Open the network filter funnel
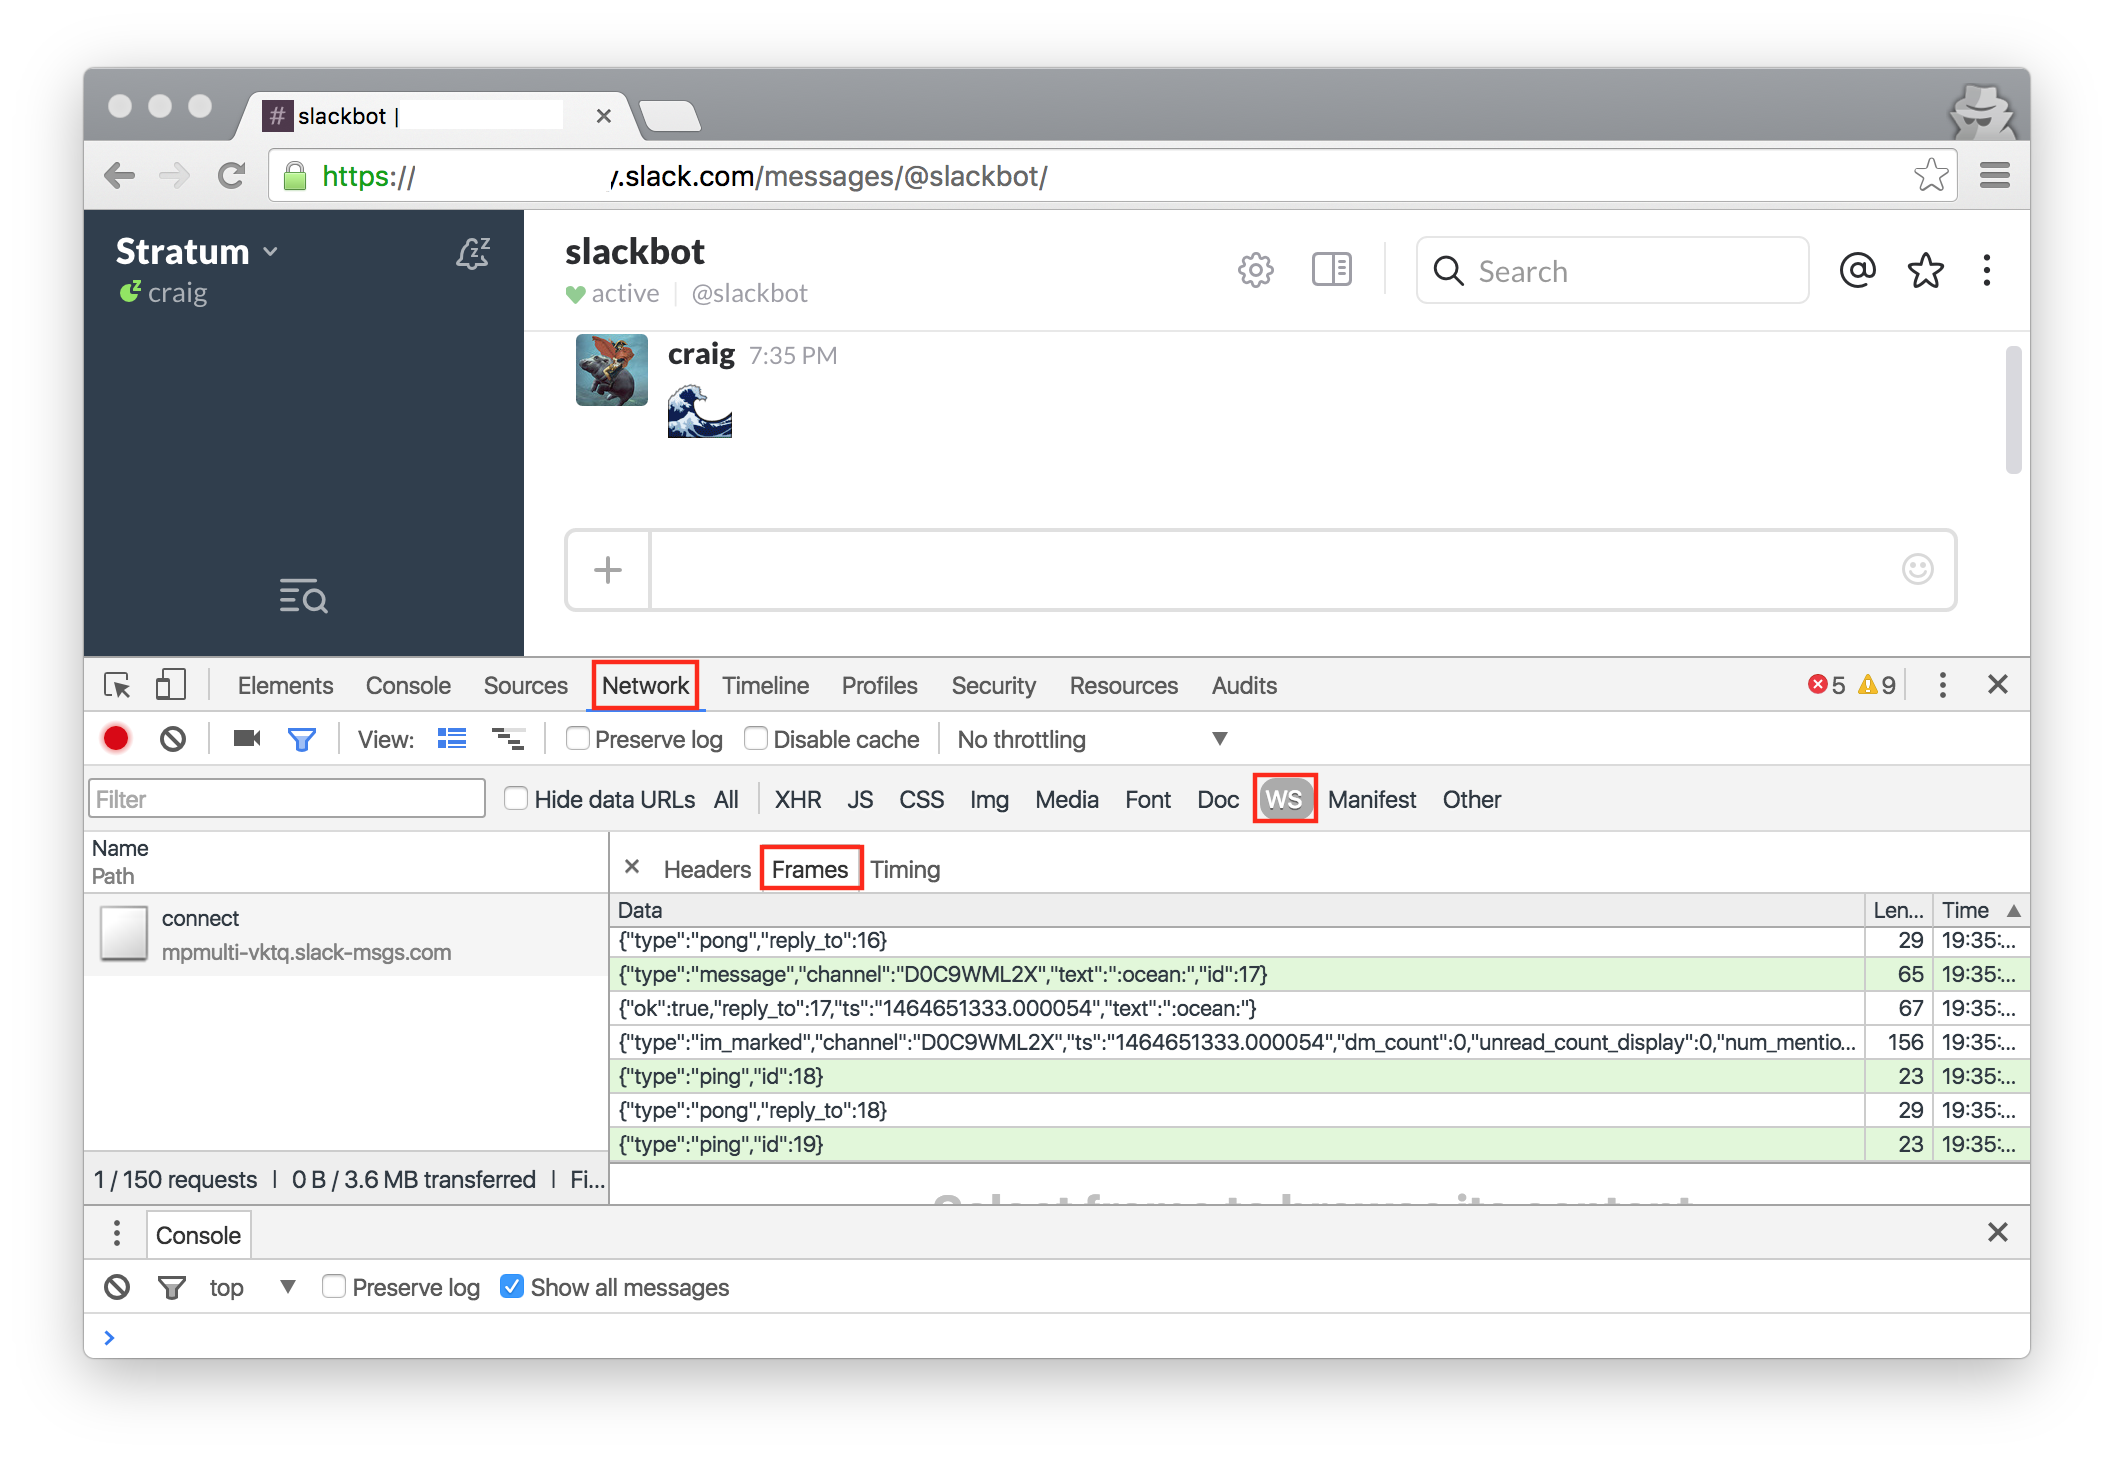 [x=302, y=738]
